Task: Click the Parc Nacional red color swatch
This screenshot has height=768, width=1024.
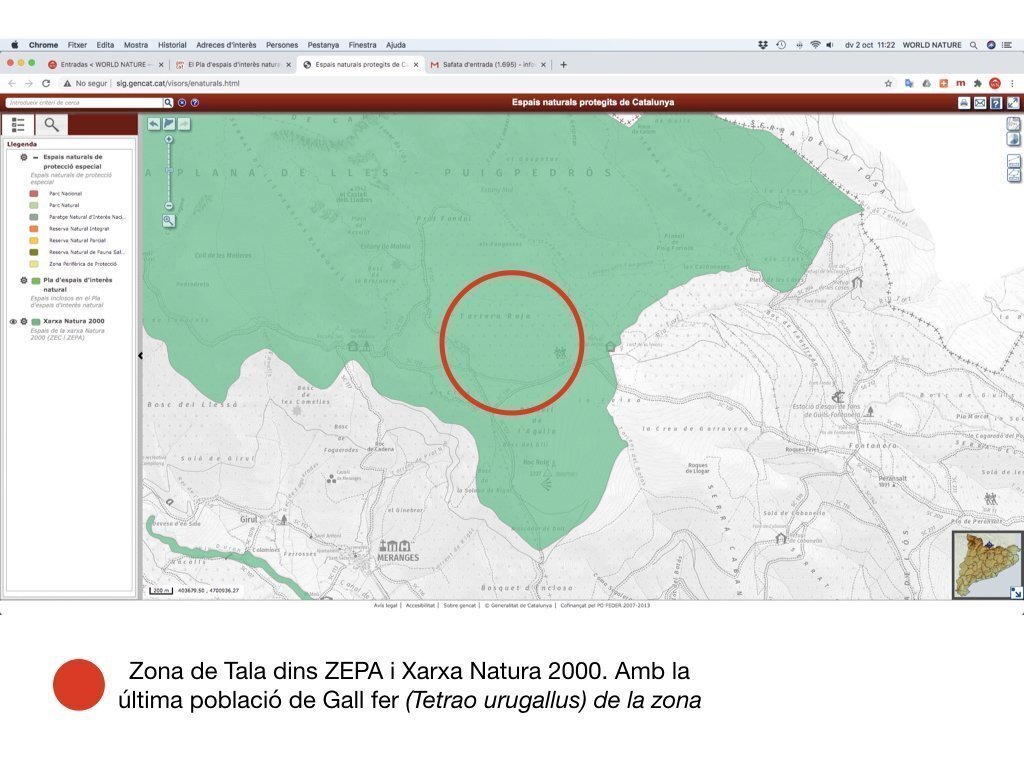Action: click(34, 193)
